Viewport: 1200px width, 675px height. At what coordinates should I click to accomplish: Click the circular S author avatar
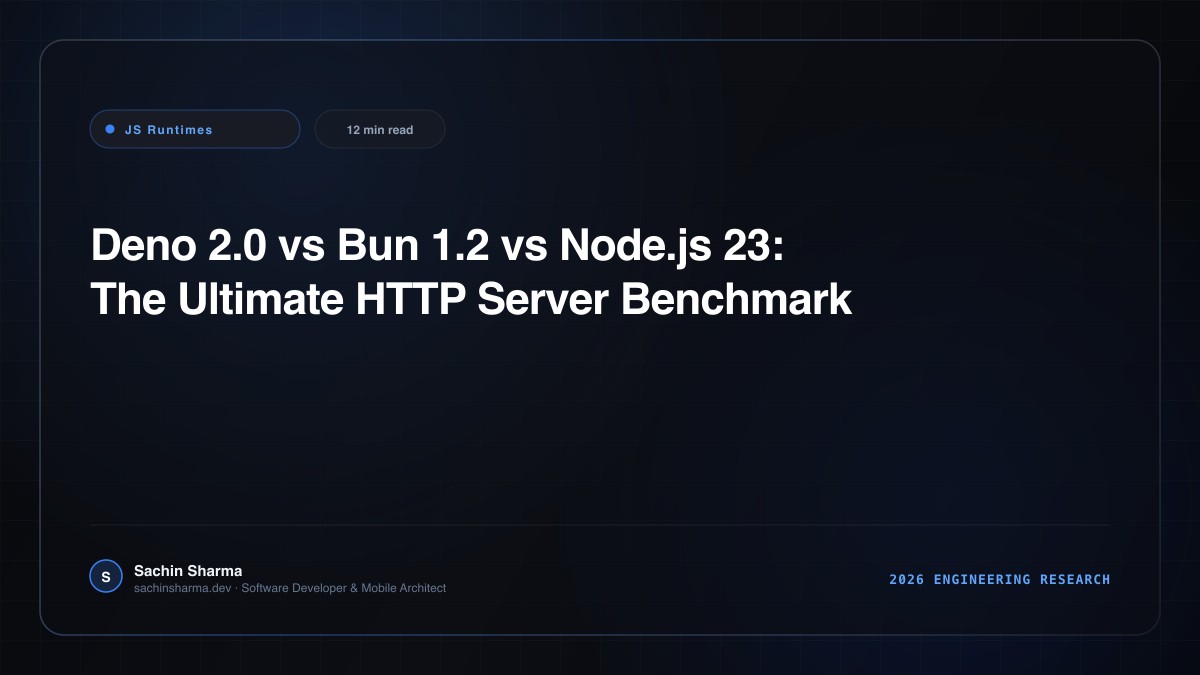coord(106,577)
